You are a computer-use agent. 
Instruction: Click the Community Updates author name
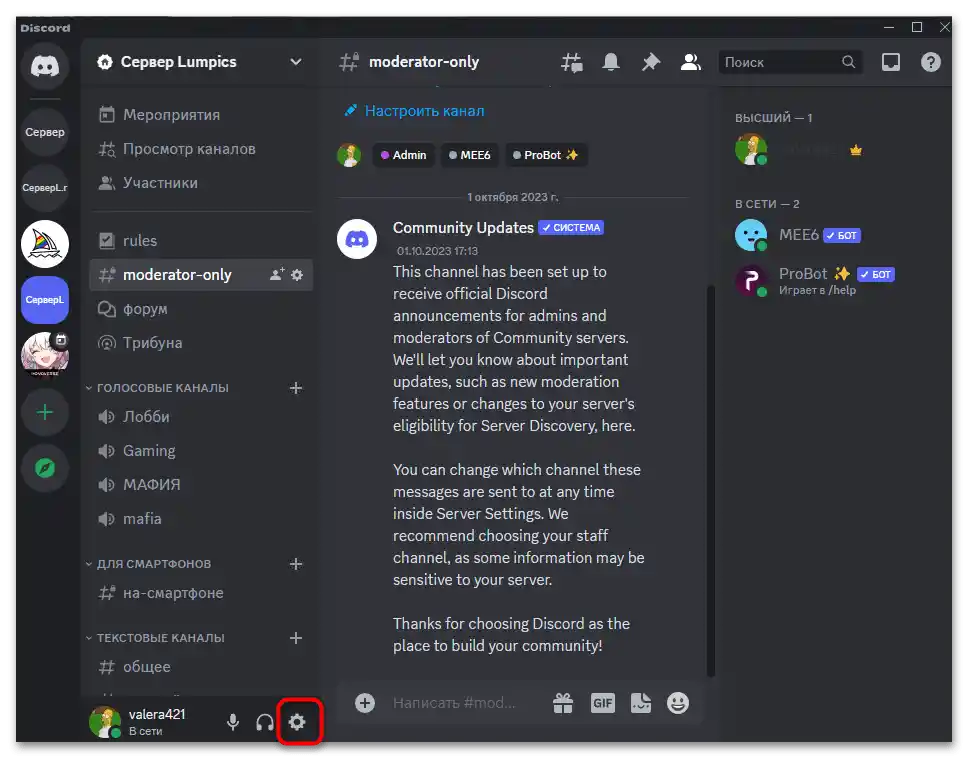[463, 228]
